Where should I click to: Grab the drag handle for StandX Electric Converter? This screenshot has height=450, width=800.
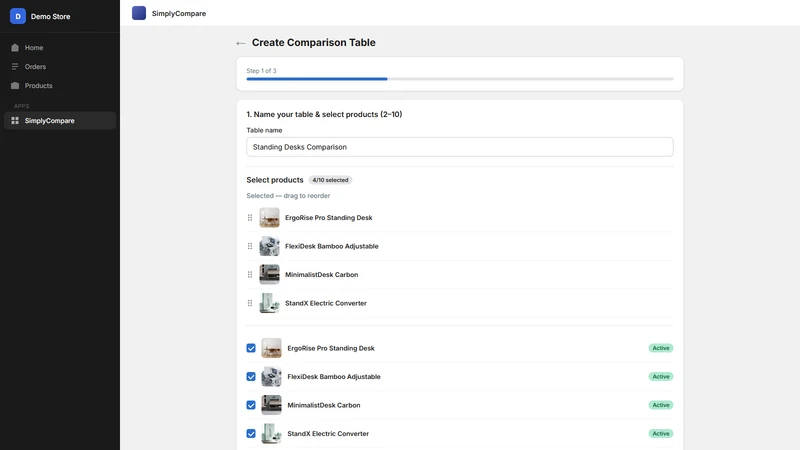click(250, 303)
